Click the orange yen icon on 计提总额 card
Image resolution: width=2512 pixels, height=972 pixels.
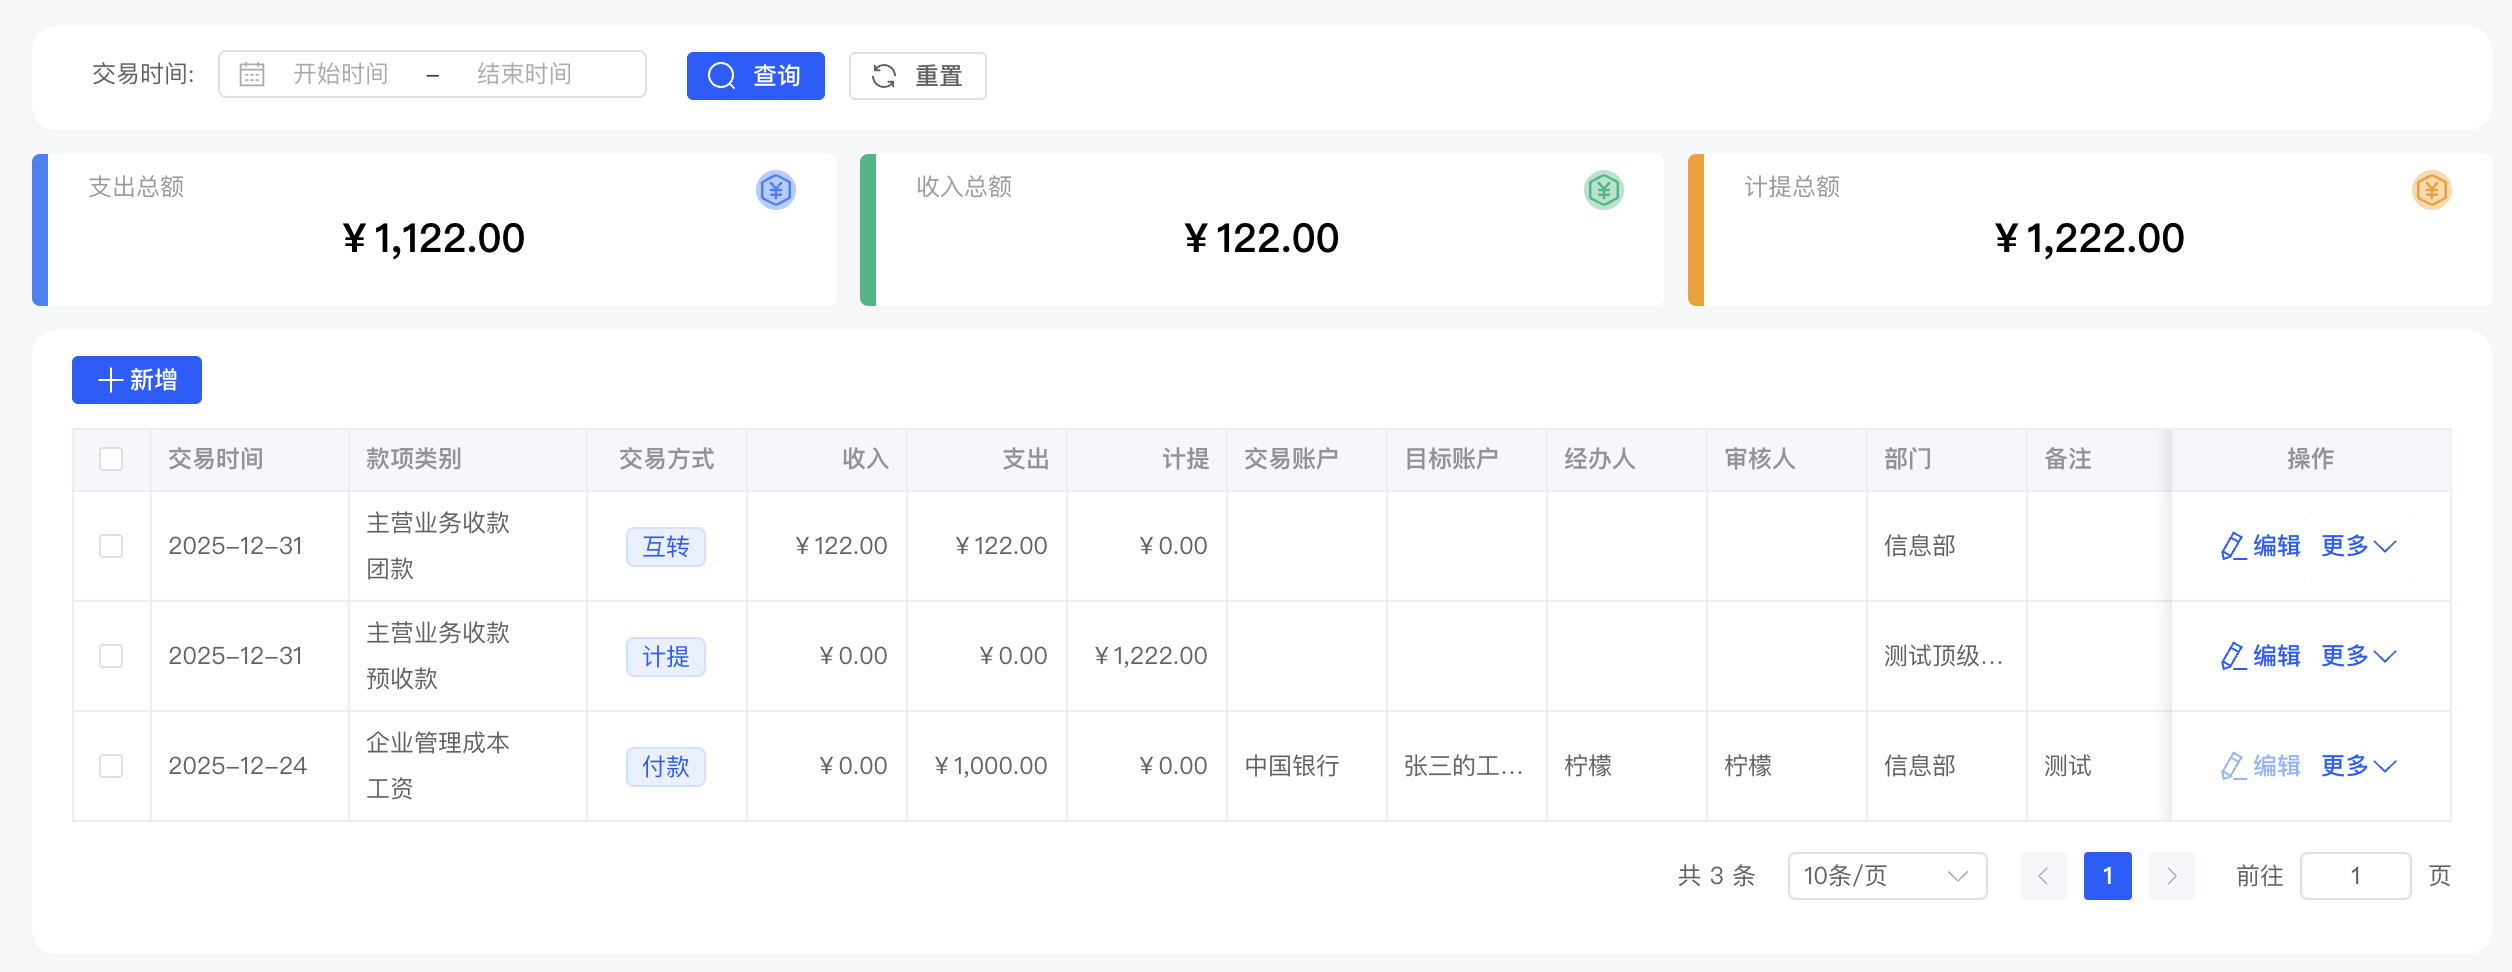pos(2431,190)
